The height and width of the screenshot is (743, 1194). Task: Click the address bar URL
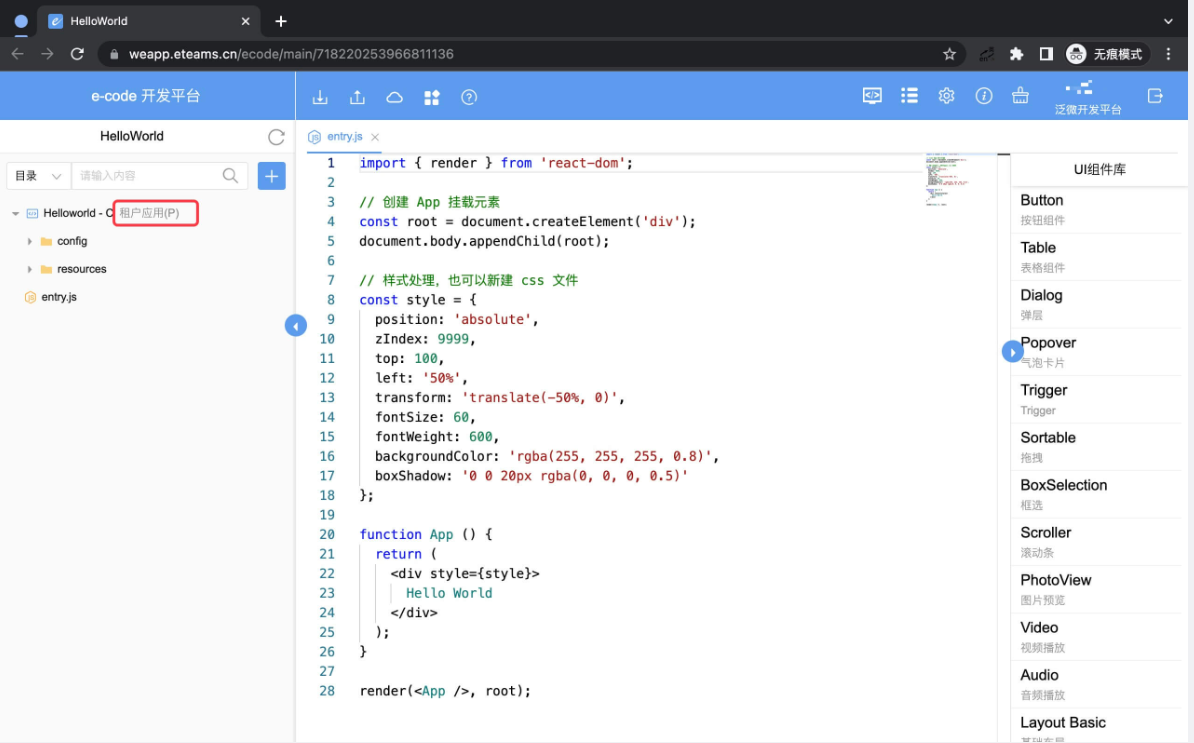point(291,54)
